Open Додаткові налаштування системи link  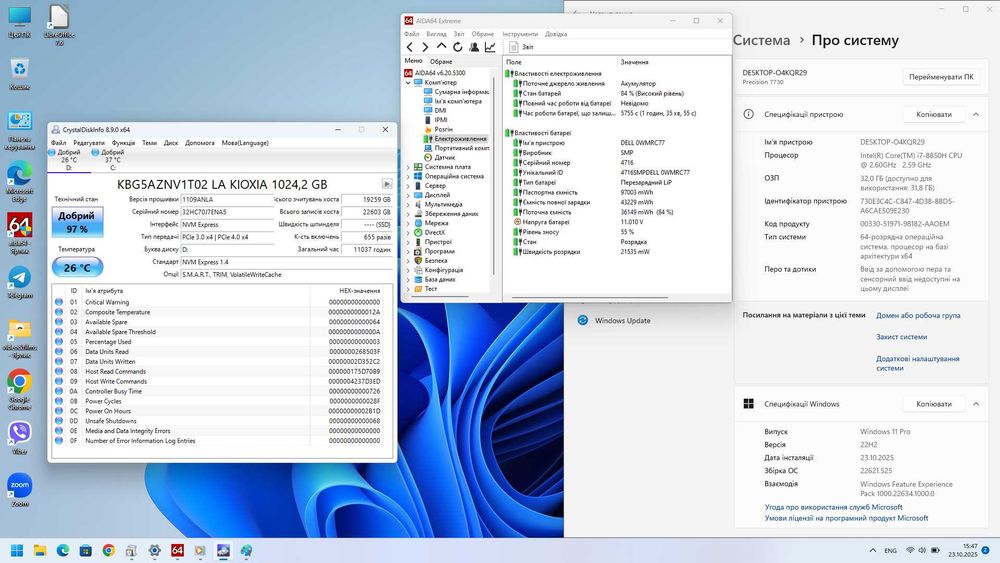click(x=917, y=363)
